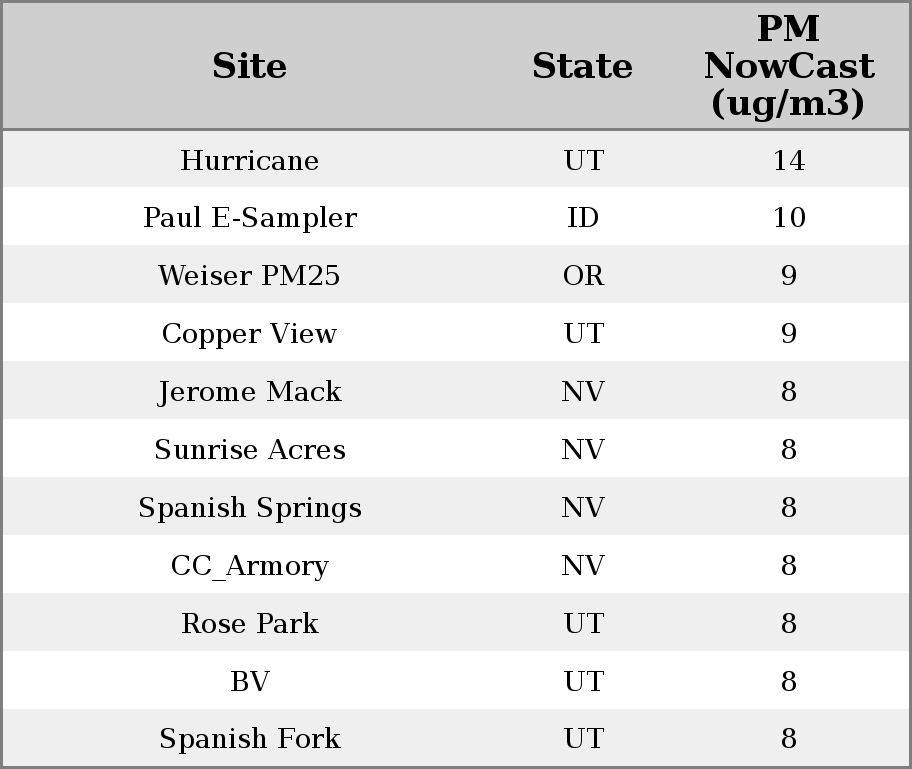Click the OR state cell
Image resolution: width=912 pixels, height=769 pixels.
pos(583,276)
